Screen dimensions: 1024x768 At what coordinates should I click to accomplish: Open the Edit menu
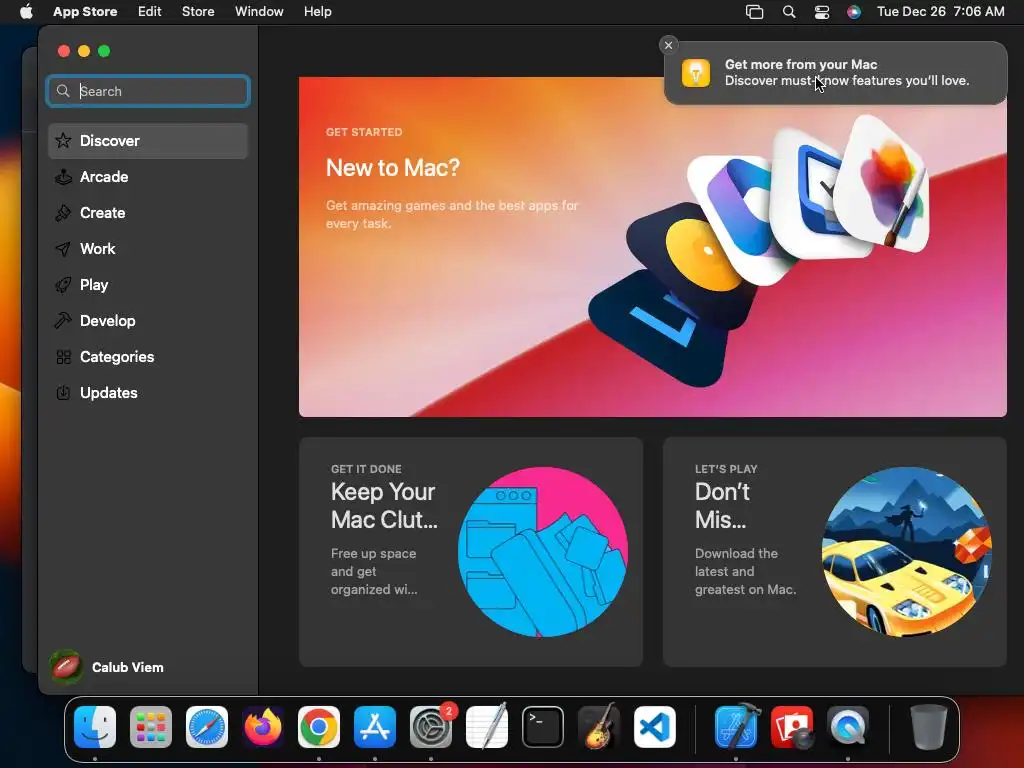[150, 12]
